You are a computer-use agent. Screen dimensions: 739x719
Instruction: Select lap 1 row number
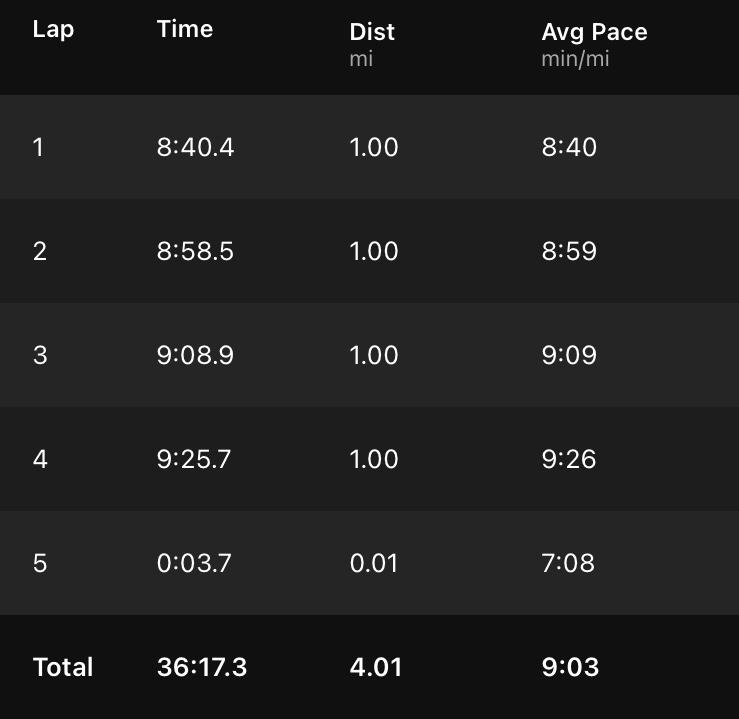pos(39,147)
